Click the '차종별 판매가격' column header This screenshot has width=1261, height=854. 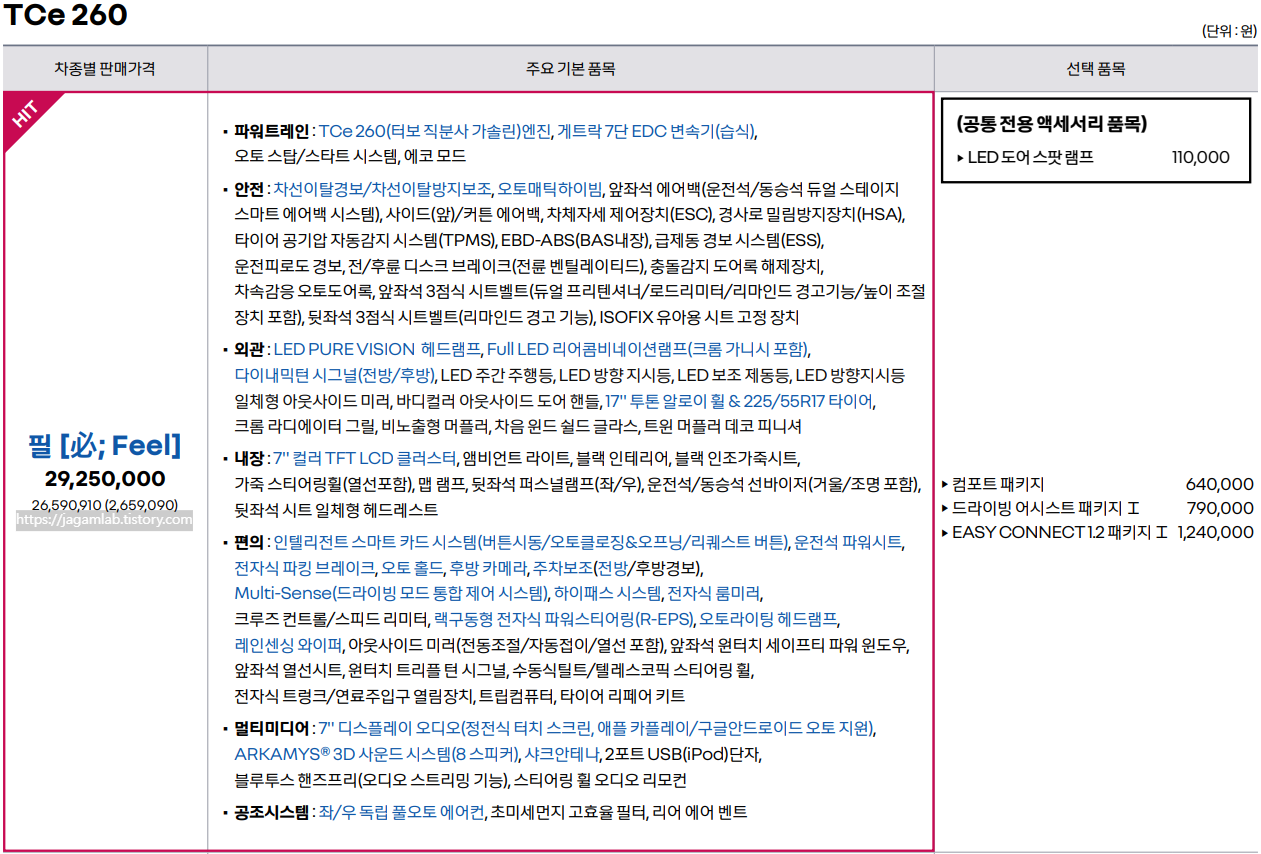105,69
